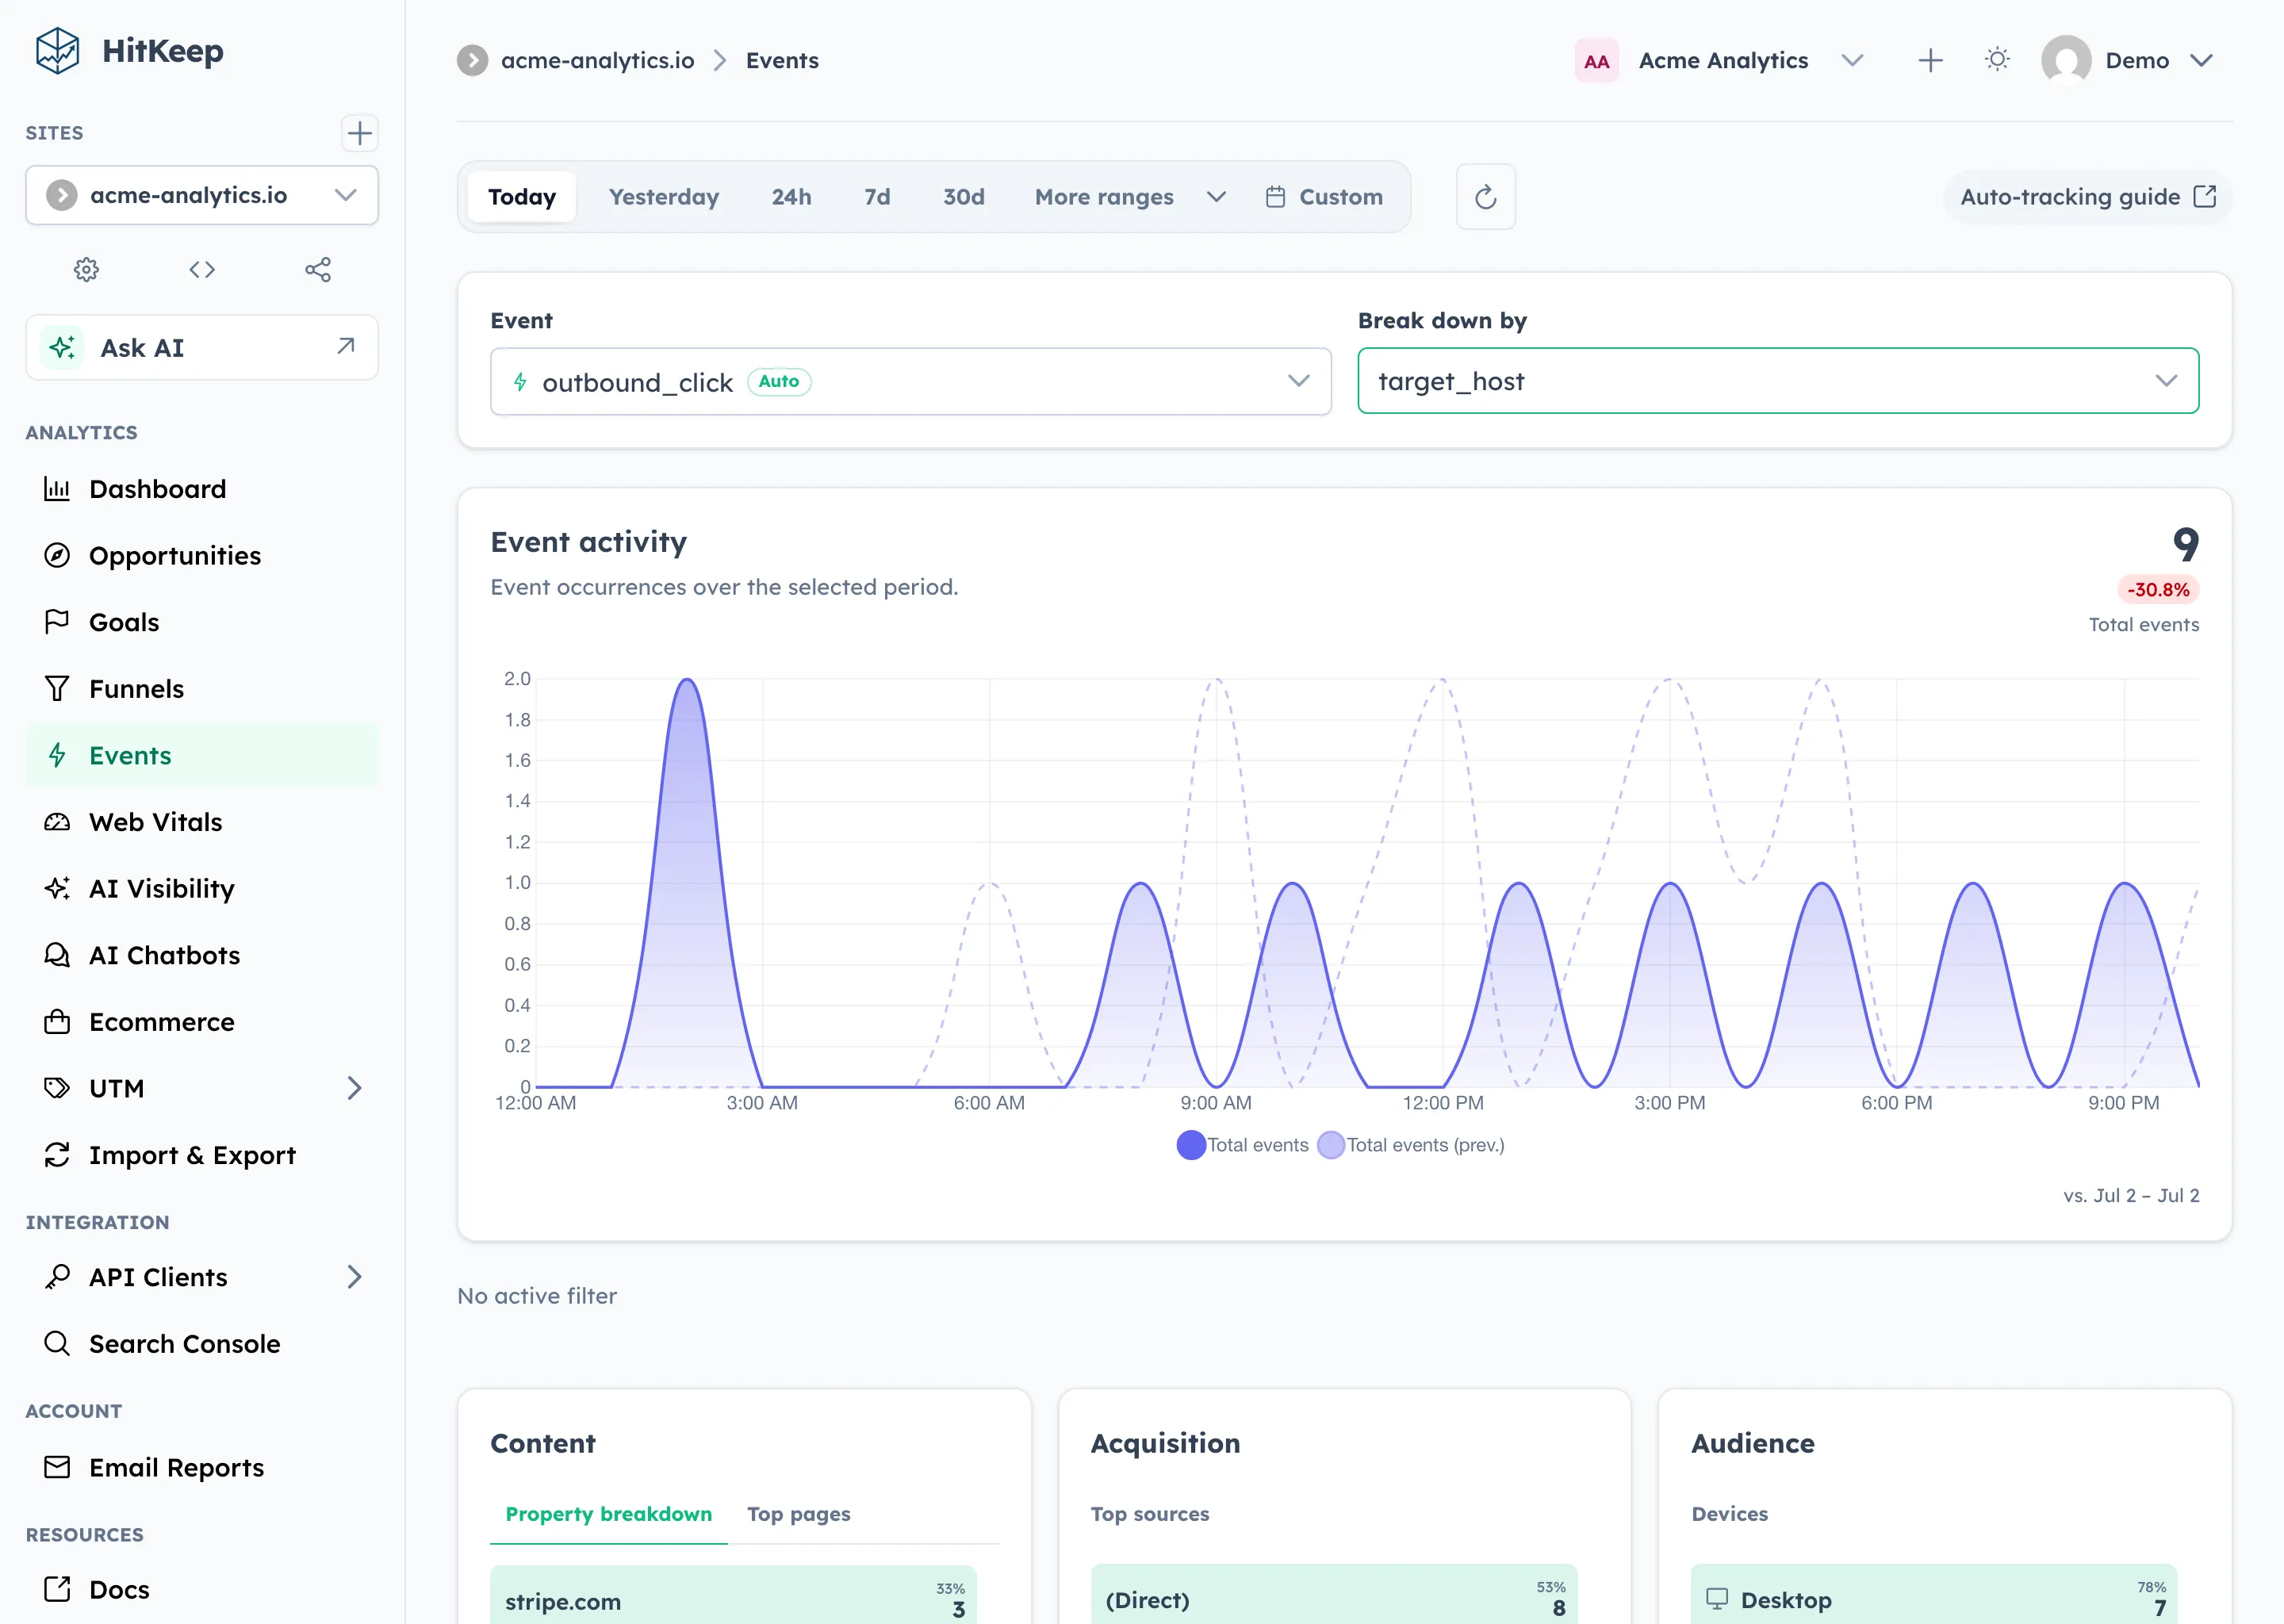The image size is (2284, 1624).
Task: Select the Today range
Action: click(522, 197)
